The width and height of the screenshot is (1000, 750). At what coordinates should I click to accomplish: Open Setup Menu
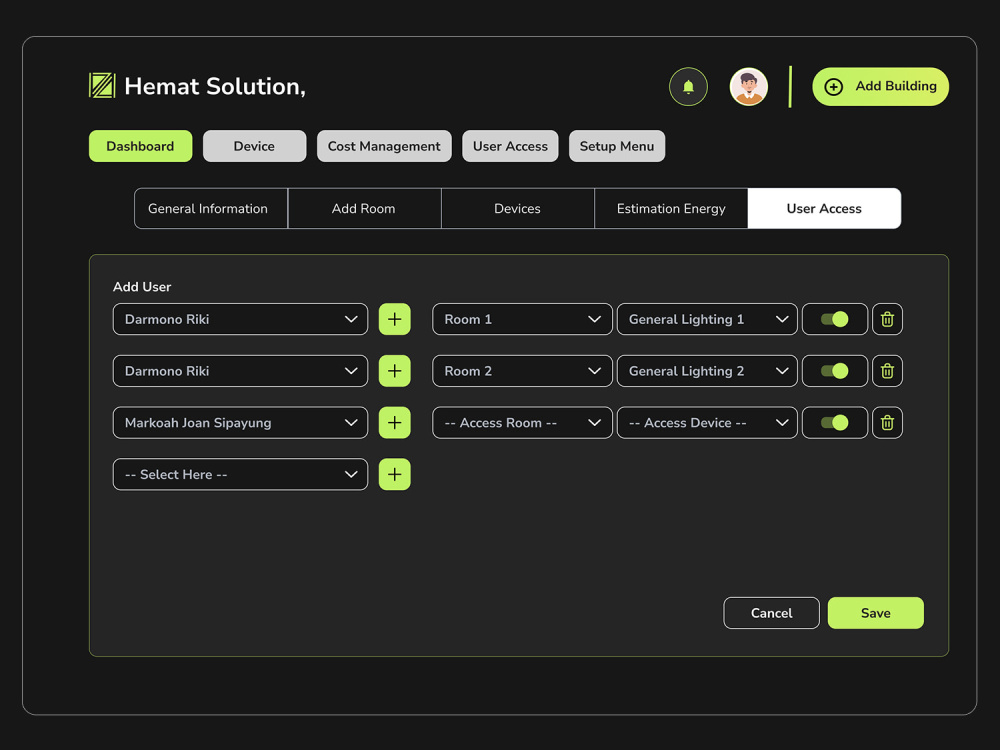click(617, 146)
